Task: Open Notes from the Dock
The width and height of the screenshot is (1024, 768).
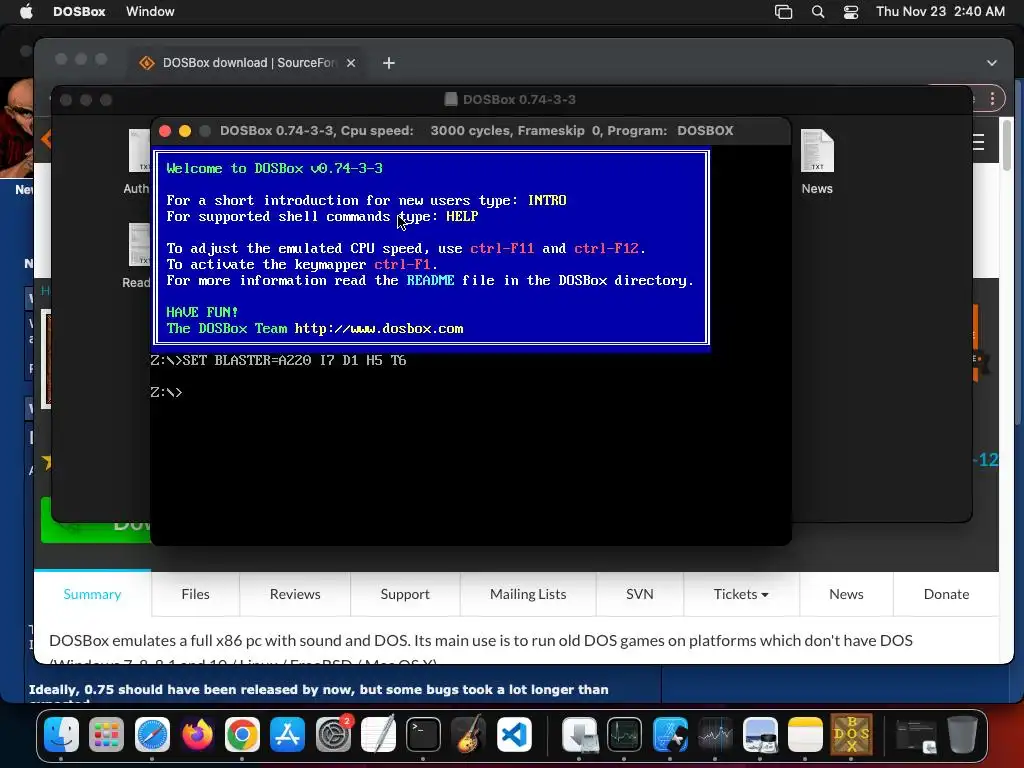Action: (805, 734)
